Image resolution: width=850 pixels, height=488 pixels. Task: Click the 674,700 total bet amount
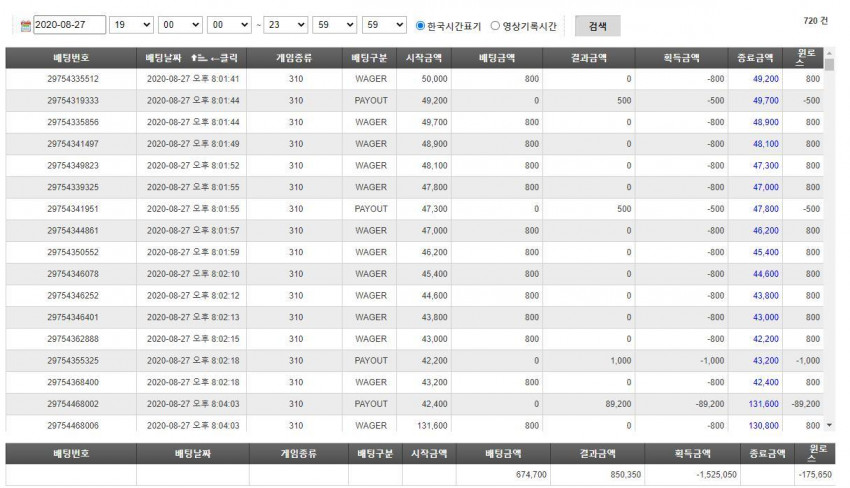[x=531, y=474]
